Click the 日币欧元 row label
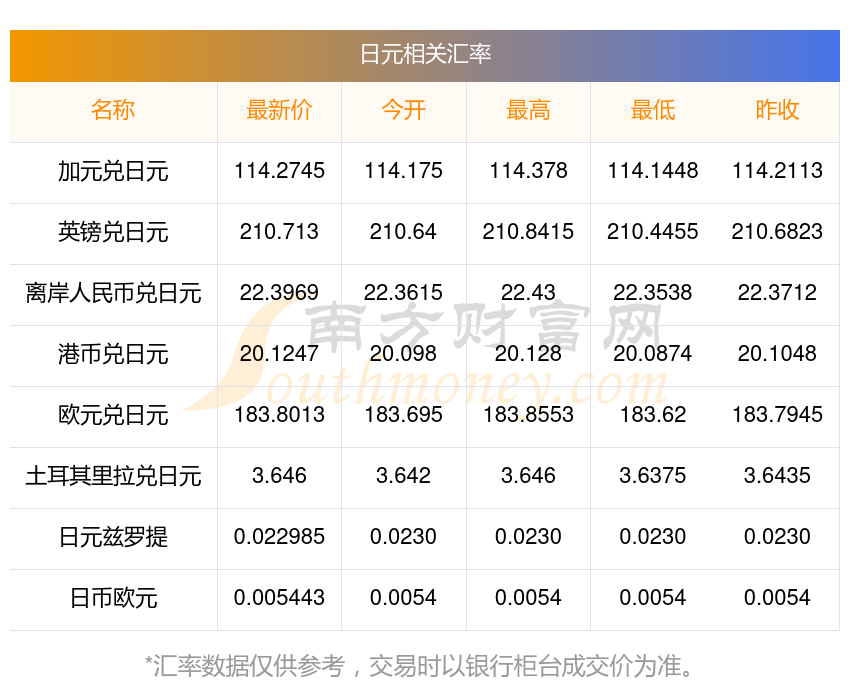This screenshot has height=697, width=850. pyautogui.click(x=113, y=598)
